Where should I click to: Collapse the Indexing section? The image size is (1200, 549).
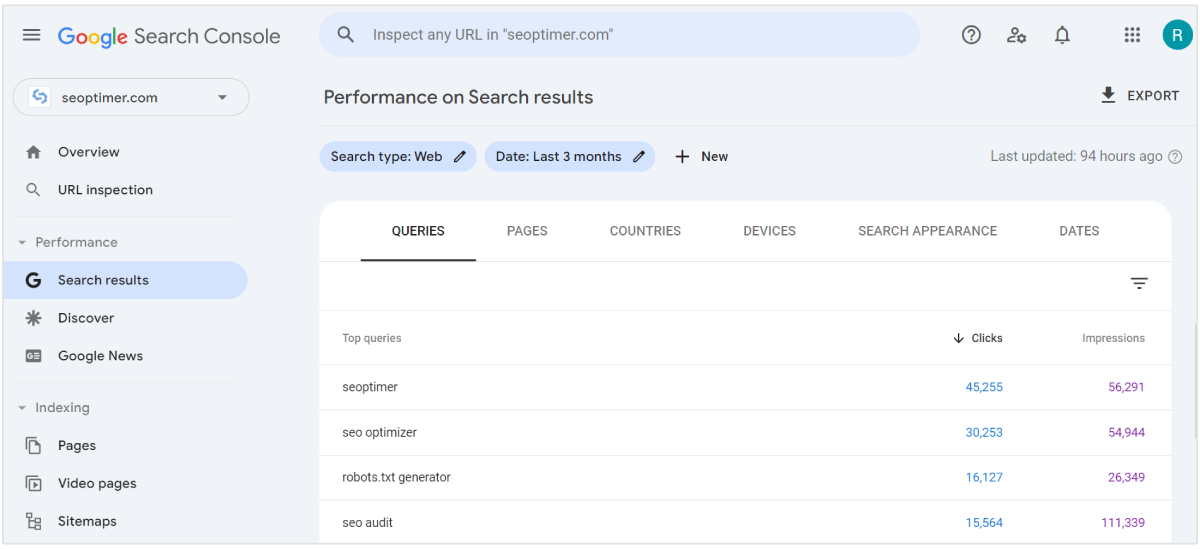23,408
